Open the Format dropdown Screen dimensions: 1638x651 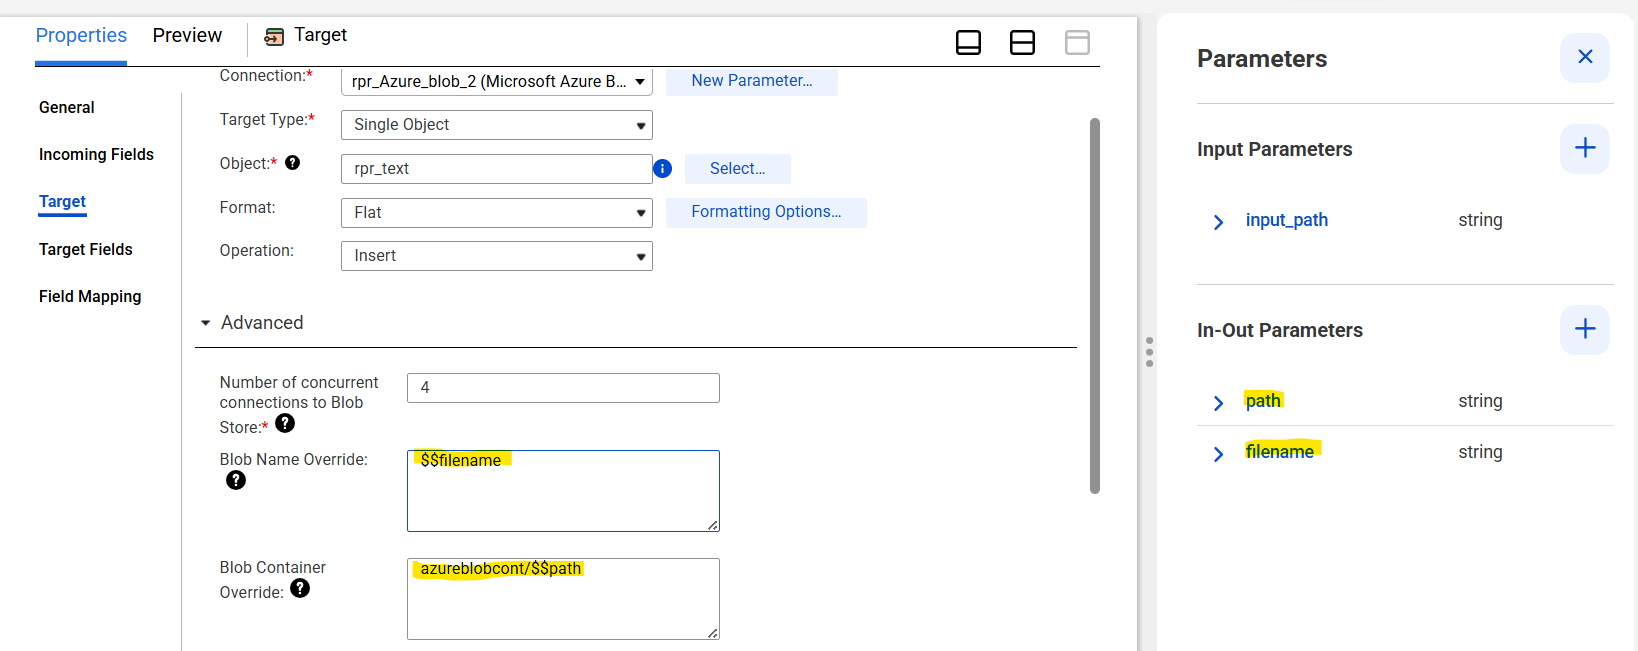click(497, 213)
